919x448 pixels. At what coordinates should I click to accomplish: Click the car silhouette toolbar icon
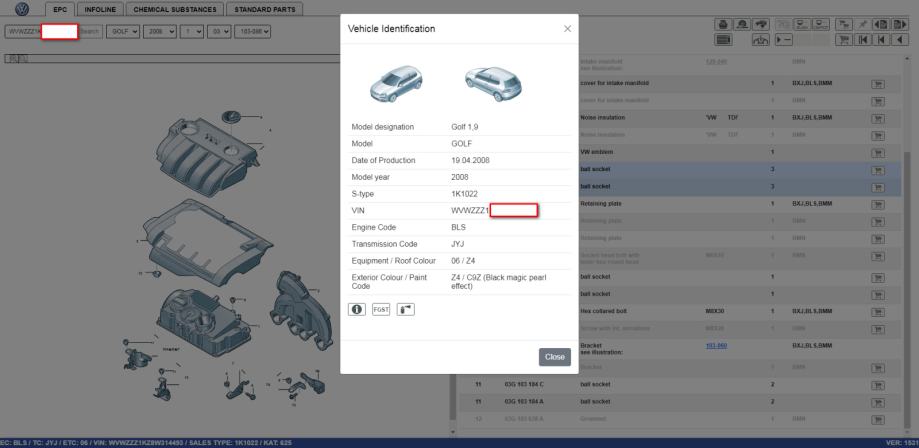click(x=761, y=24)
